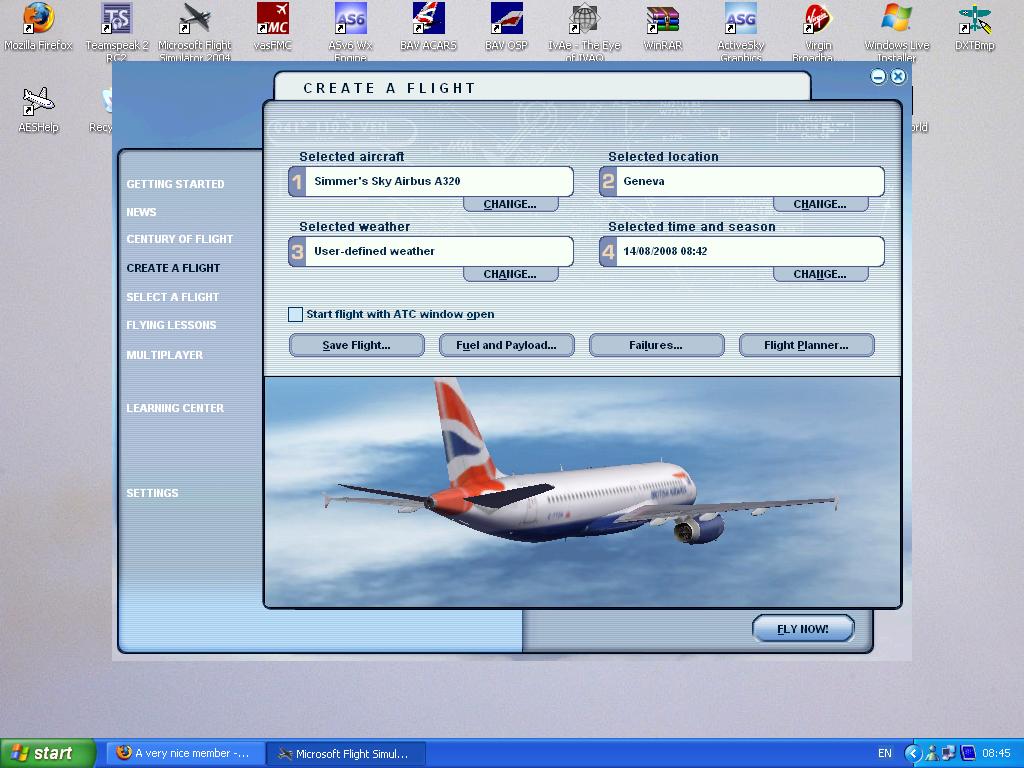Change selected time and season

820,274
